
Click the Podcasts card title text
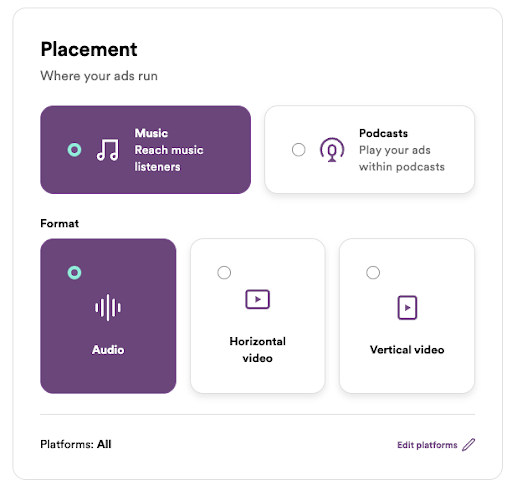click(383, 133)
